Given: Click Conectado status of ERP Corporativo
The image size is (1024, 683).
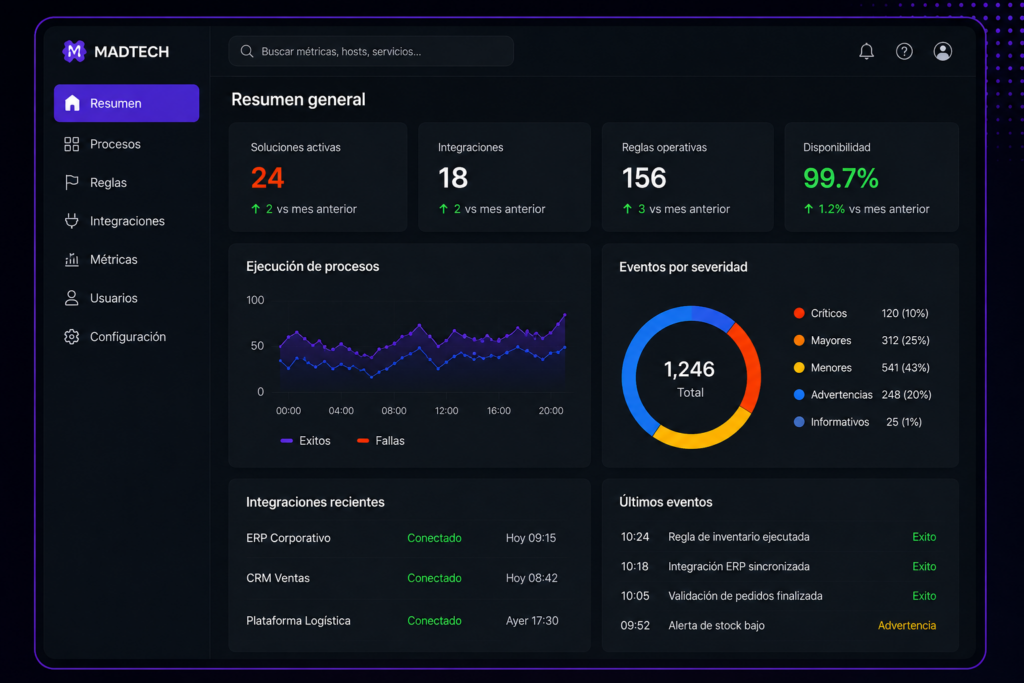Looking at the screenshot, I should [434, 538].
